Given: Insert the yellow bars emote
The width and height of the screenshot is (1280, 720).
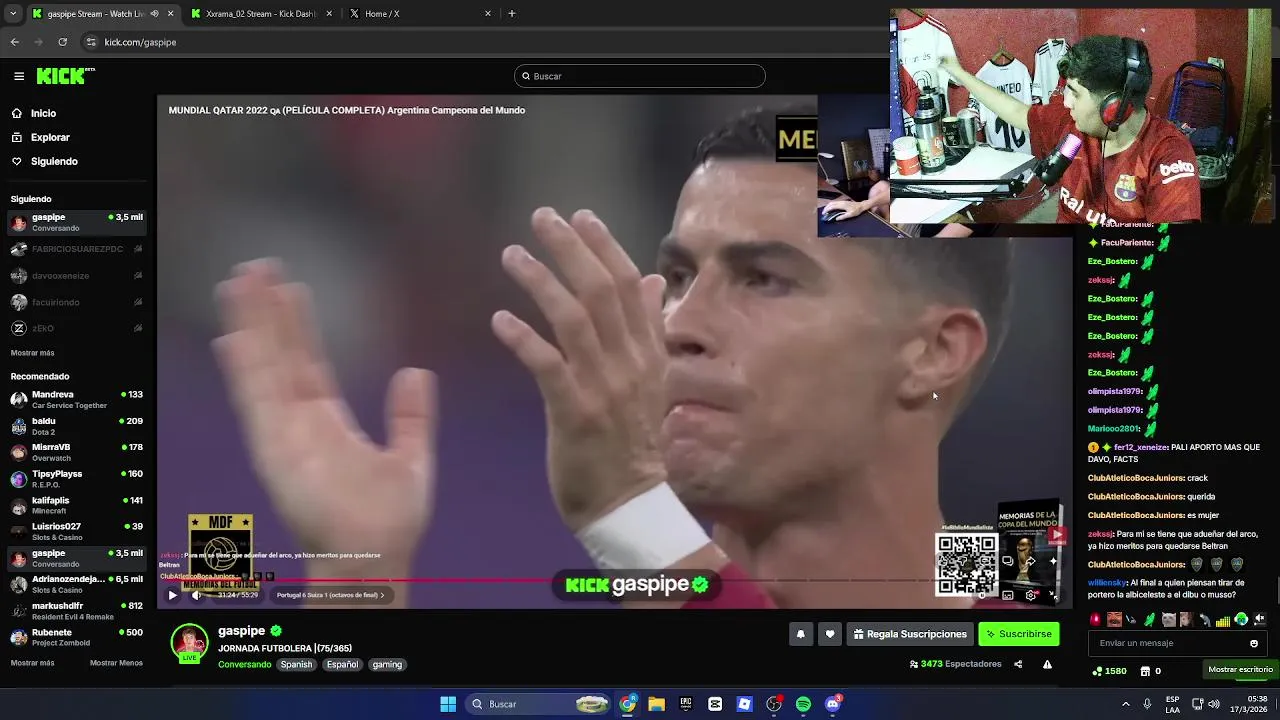Looking at the screenshot, I should point(1223,621).
